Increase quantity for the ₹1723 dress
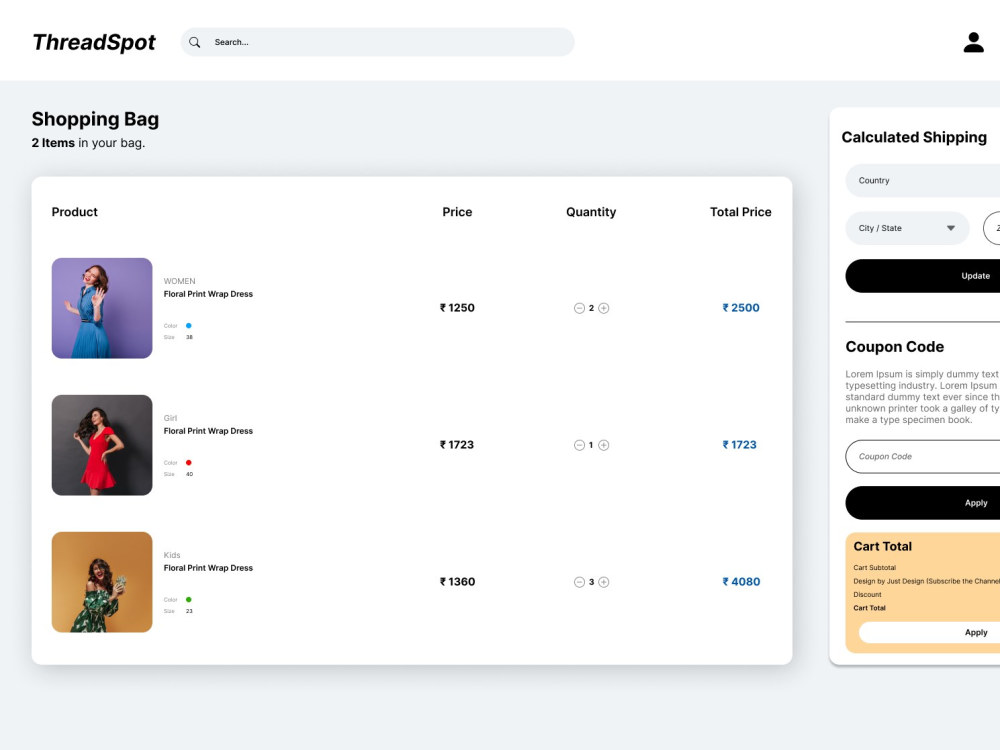1000x750 pixels. [603, 445]
